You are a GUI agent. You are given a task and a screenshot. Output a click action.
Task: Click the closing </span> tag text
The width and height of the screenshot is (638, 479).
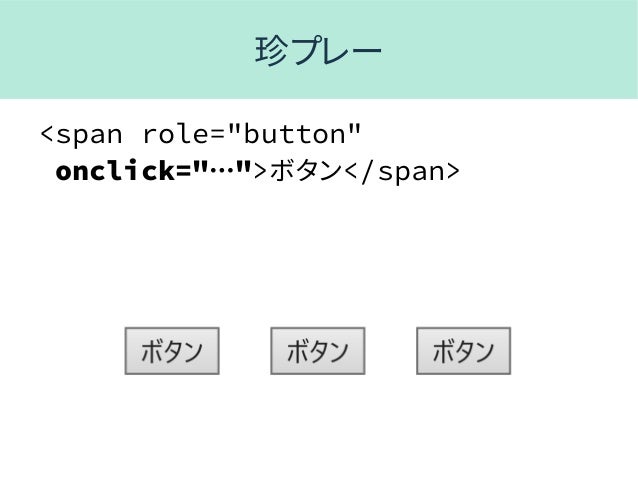pos(402,171)
